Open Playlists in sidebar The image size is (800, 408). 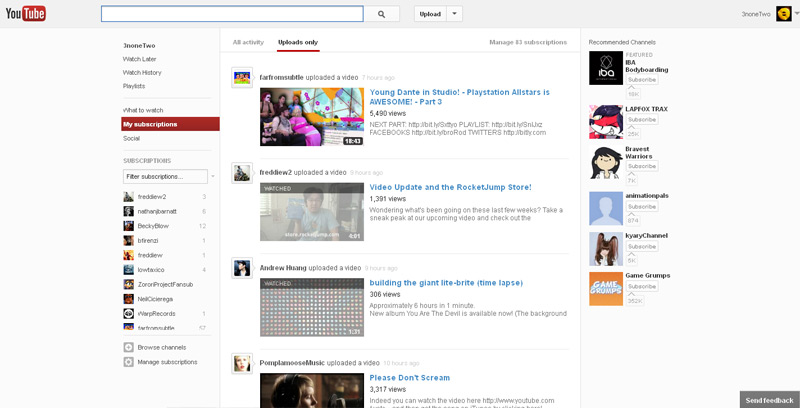pos(134,86)
